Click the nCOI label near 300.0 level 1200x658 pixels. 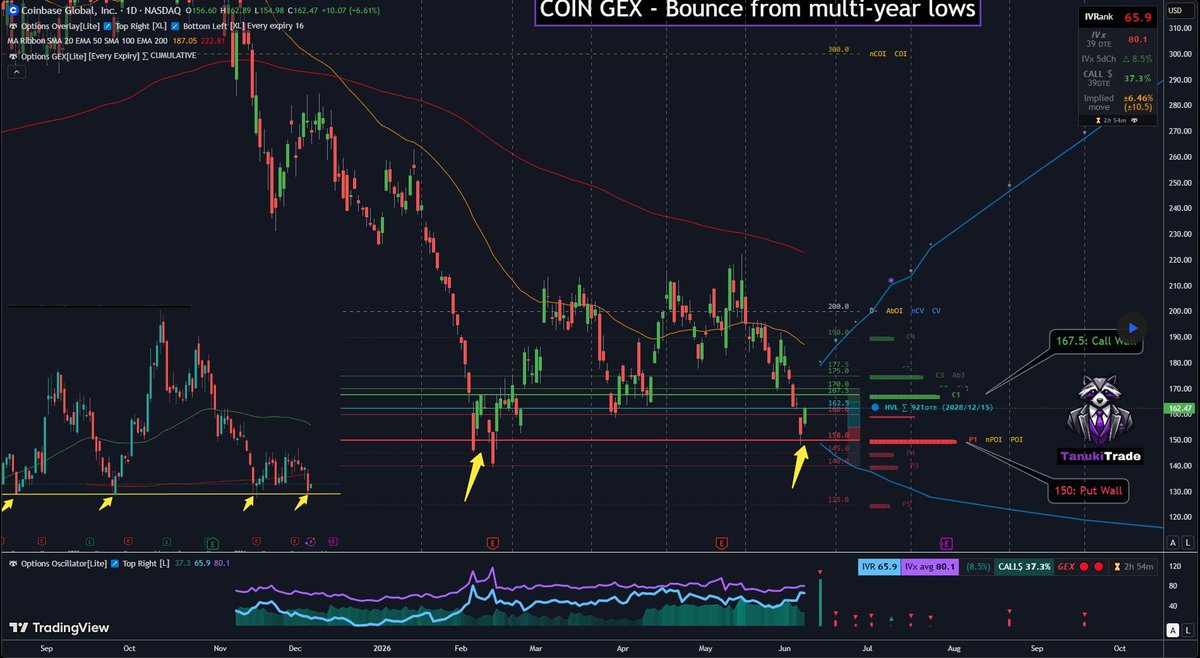tap(878, 52)
